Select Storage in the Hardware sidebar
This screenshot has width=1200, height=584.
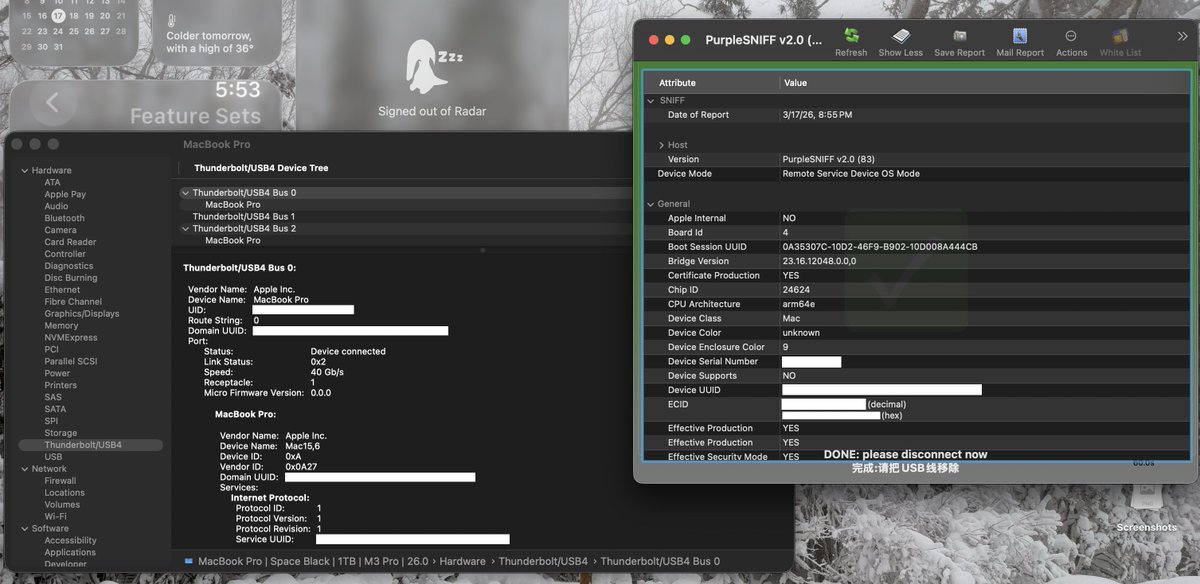[x=60, y=433]
